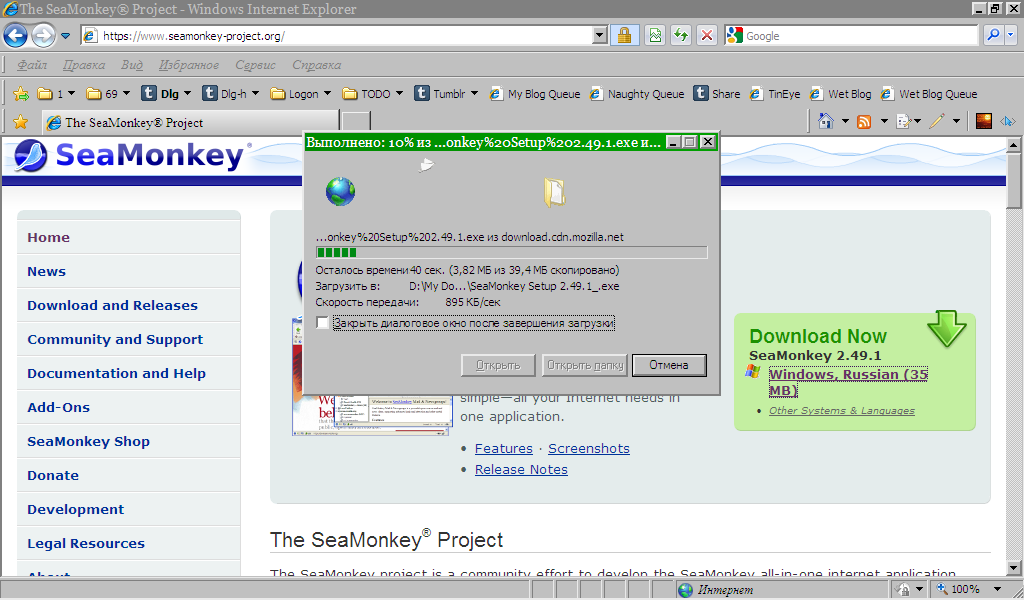1024x600 pixels.
Task: Open Favorites Center yellow star icon
Action: [x=21, y=122]
